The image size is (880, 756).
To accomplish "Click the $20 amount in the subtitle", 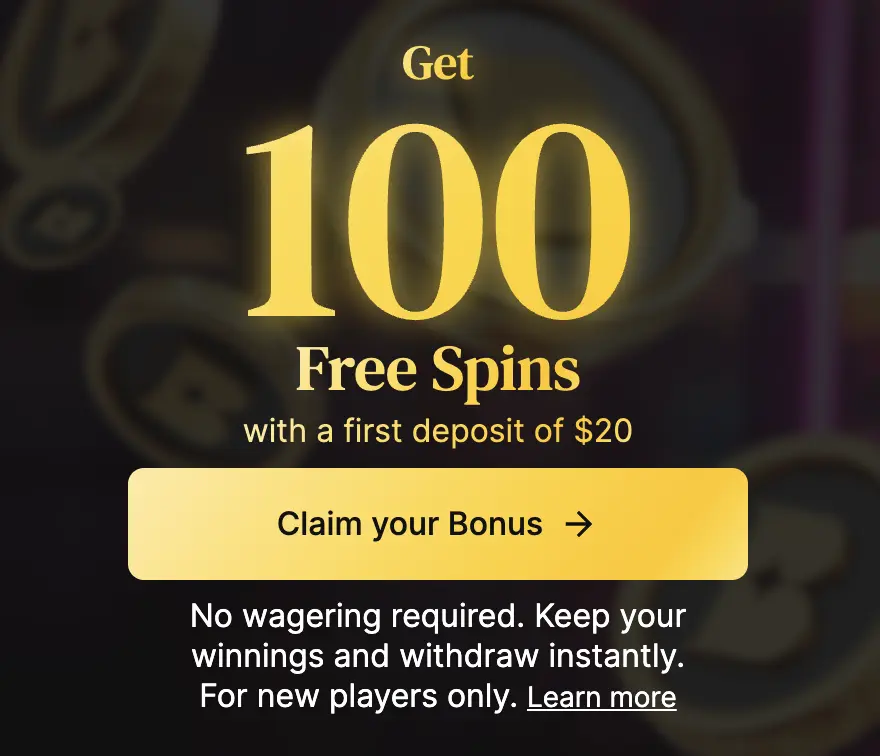I will pos(603,431).
